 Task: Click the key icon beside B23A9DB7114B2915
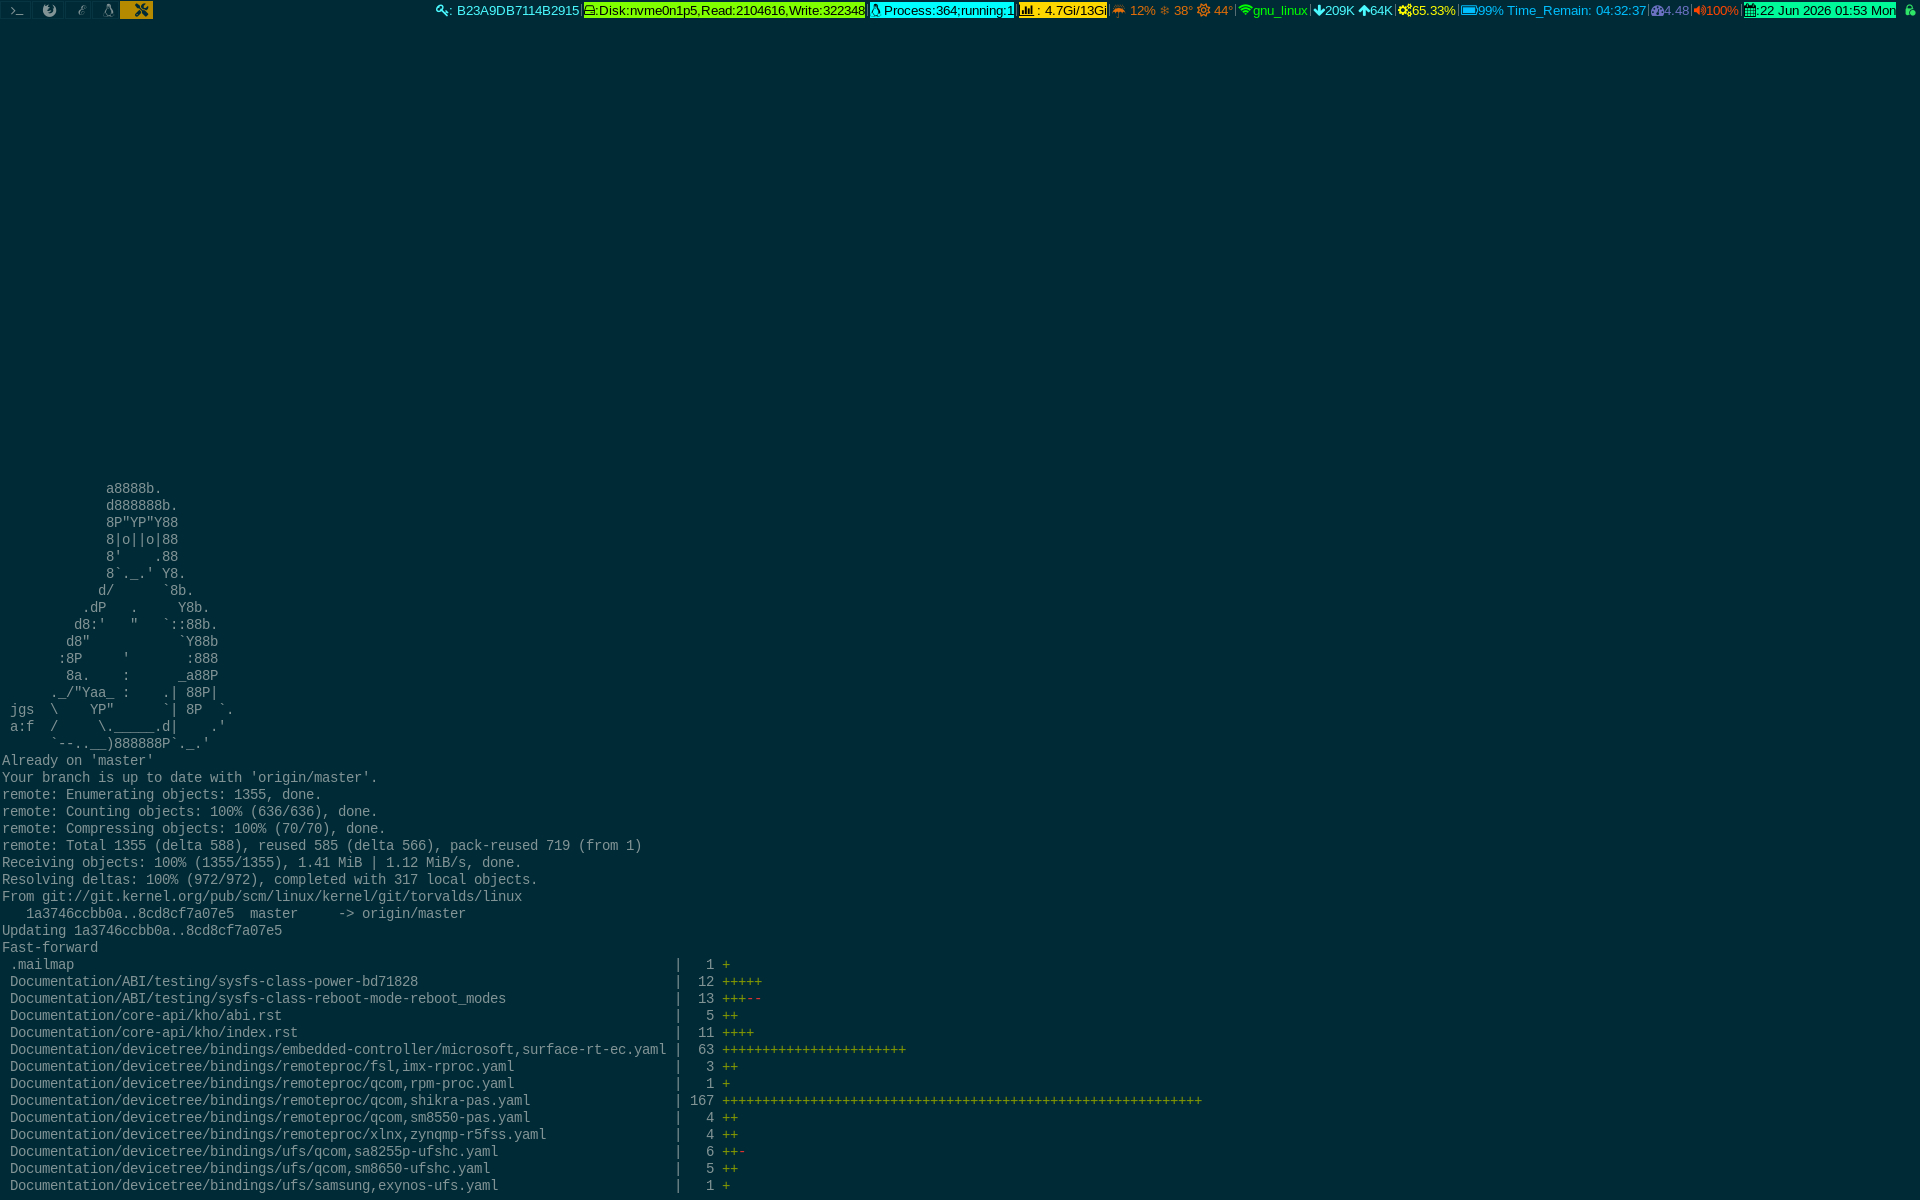443,11
